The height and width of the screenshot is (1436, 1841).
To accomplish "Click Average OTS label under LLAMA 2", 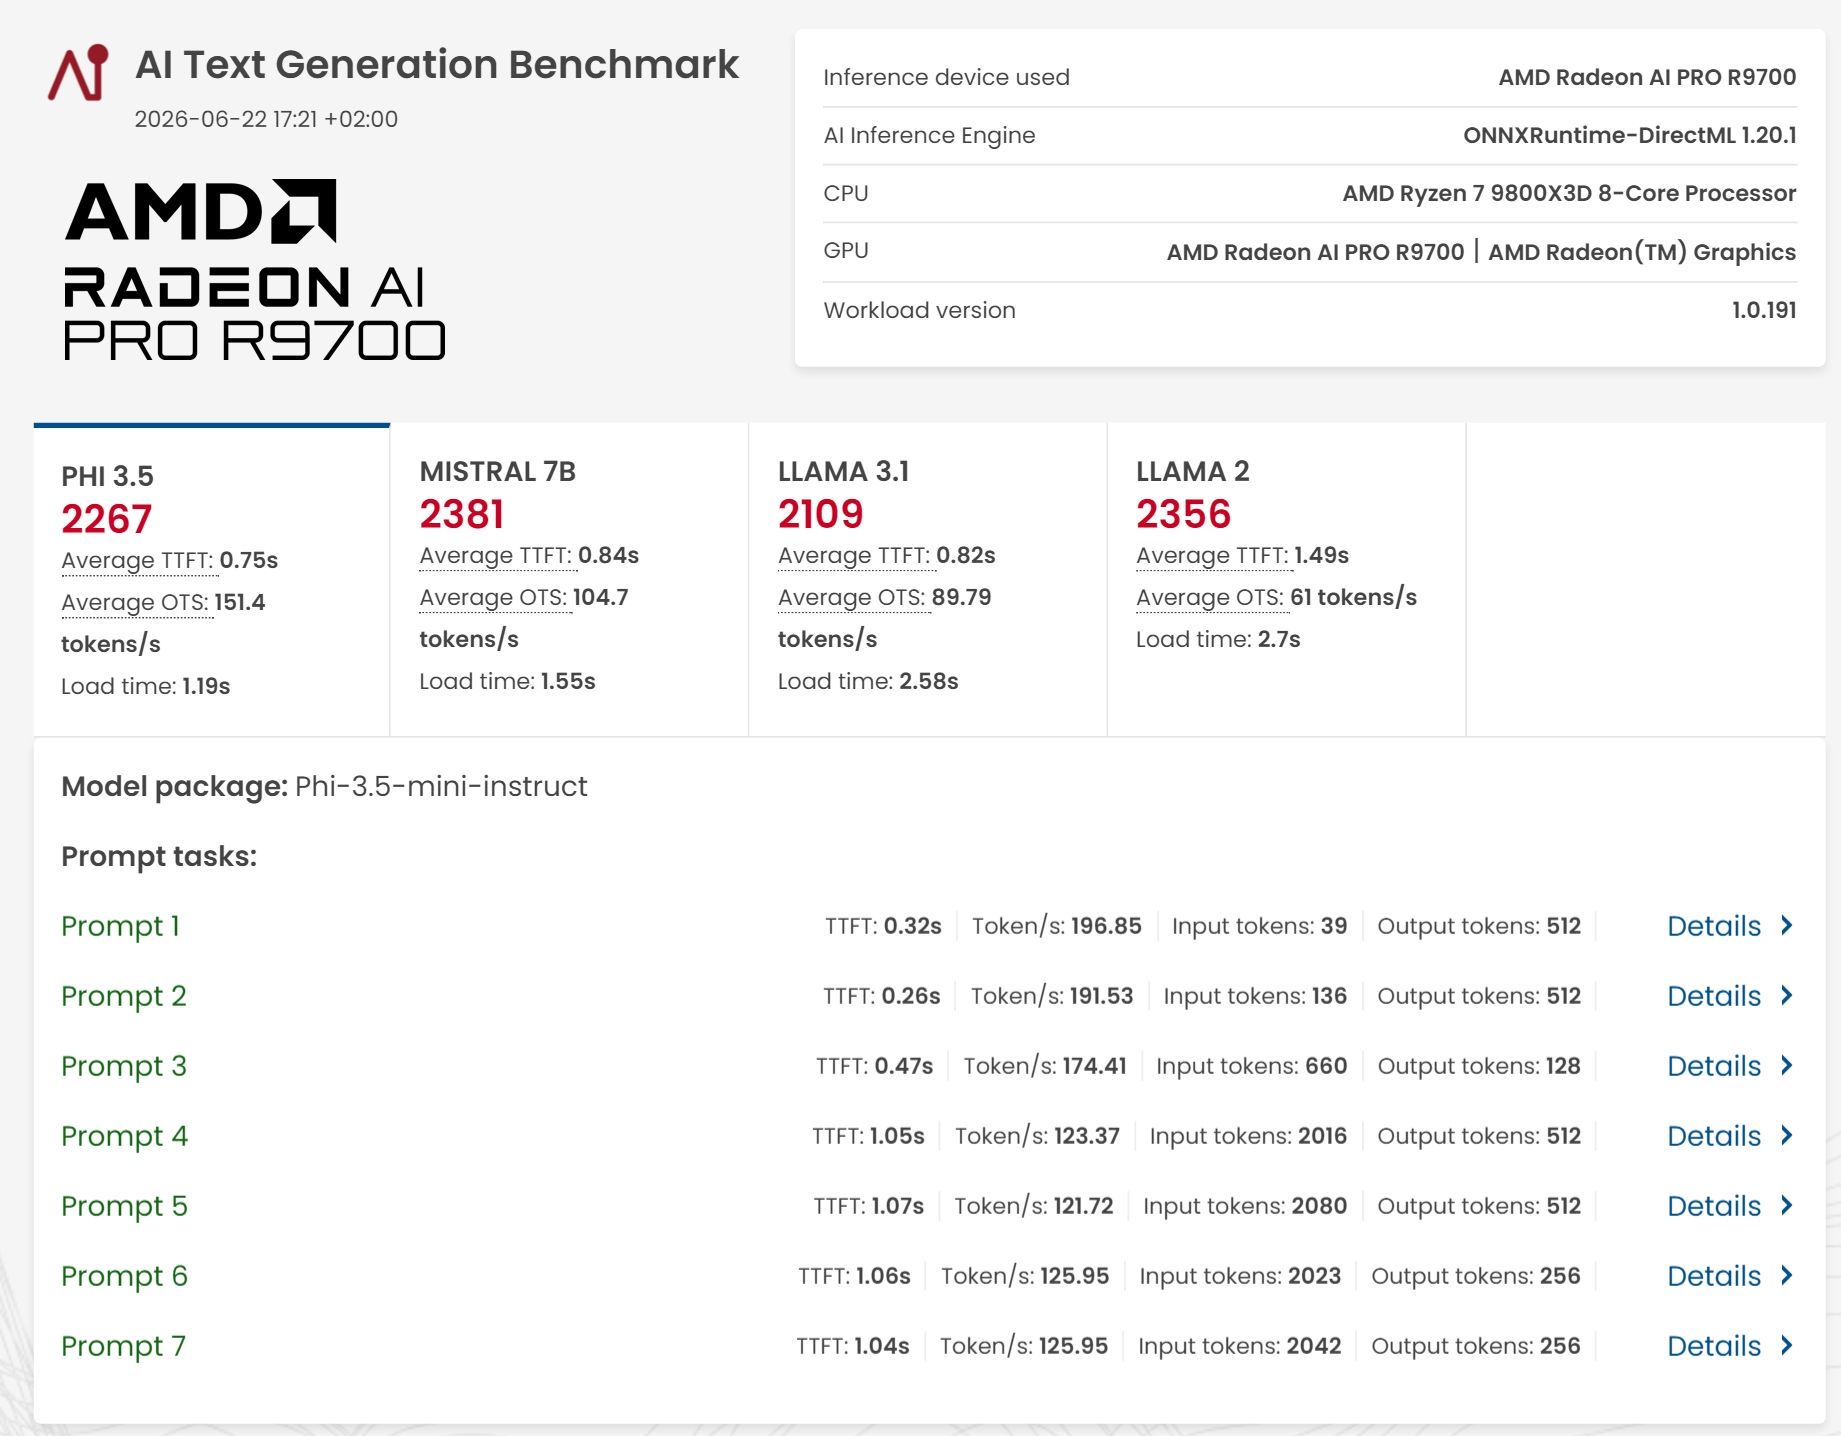I will click(x=1210, y=597).
